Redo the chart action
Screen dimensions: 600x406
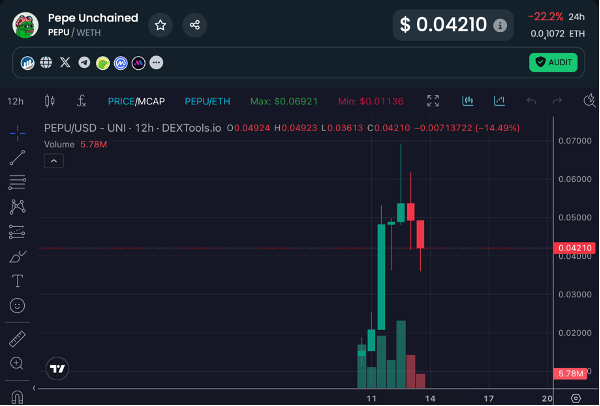tap(557, 101)
